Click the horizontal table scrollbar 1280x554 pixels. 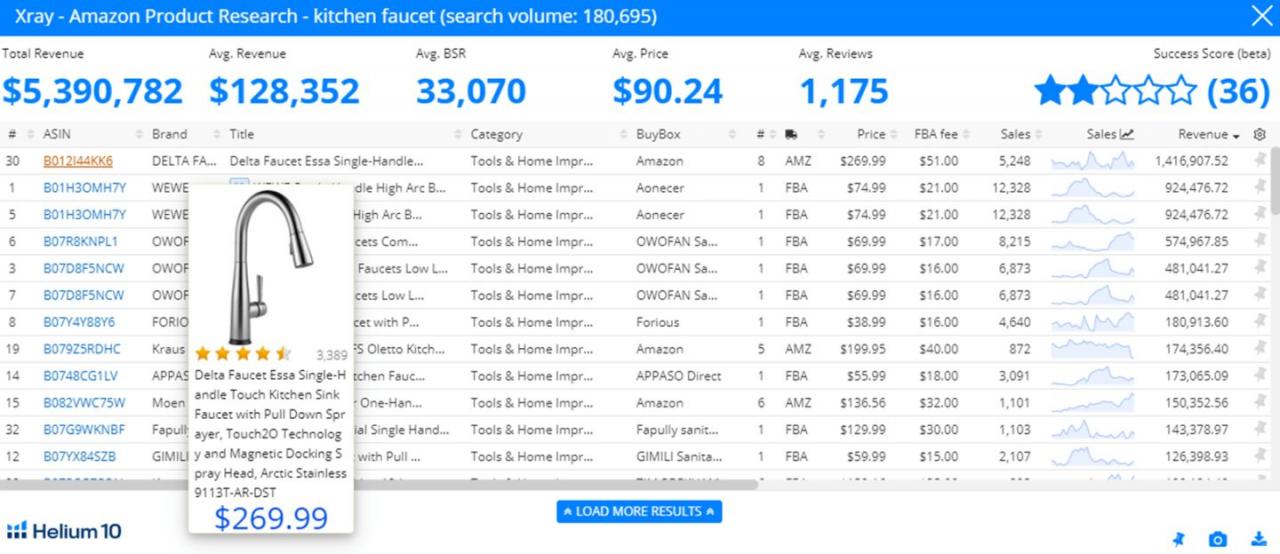pyautogui.click(x=380, y=484)
